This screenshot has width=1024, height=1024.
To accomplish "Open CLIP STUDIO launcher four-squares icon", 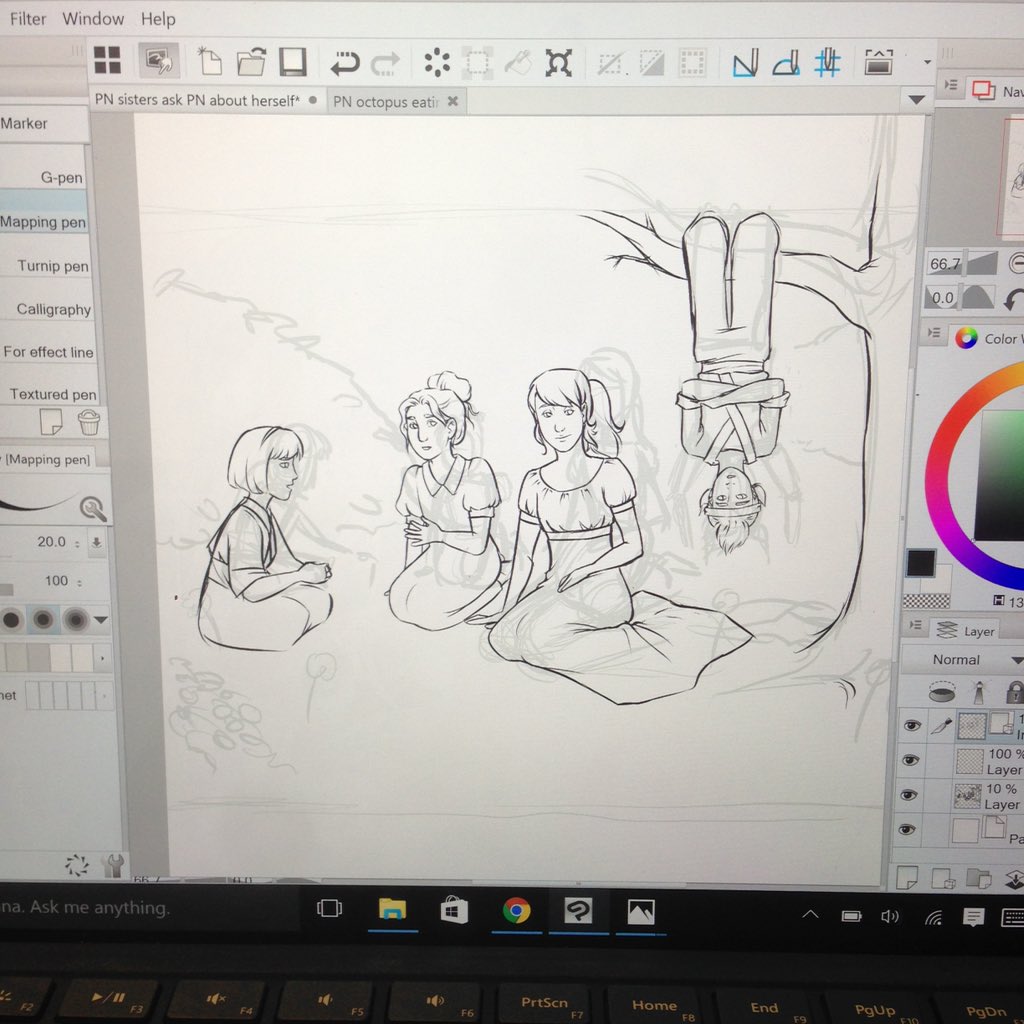I will pos(107,60).
